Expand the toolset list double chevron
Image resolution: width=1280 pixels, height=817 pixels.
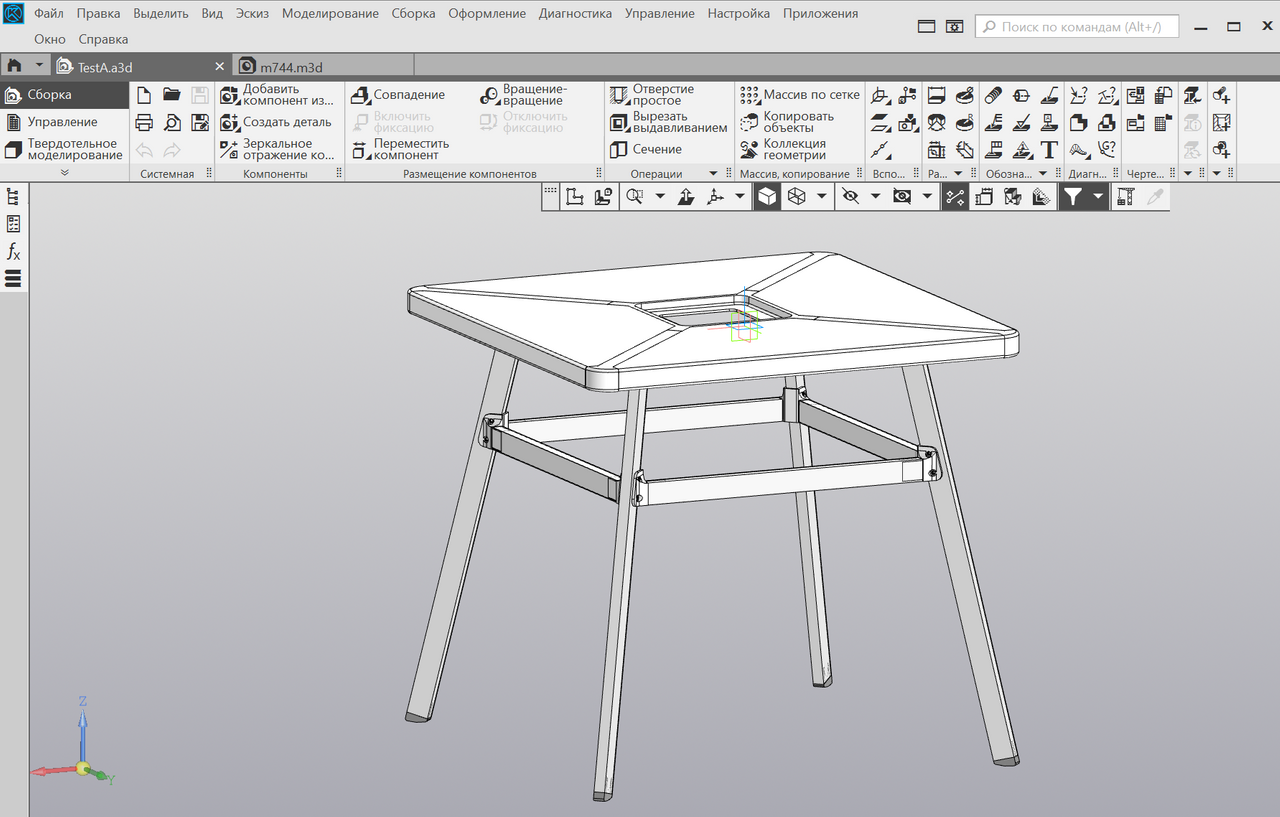(x=65, y=173)
